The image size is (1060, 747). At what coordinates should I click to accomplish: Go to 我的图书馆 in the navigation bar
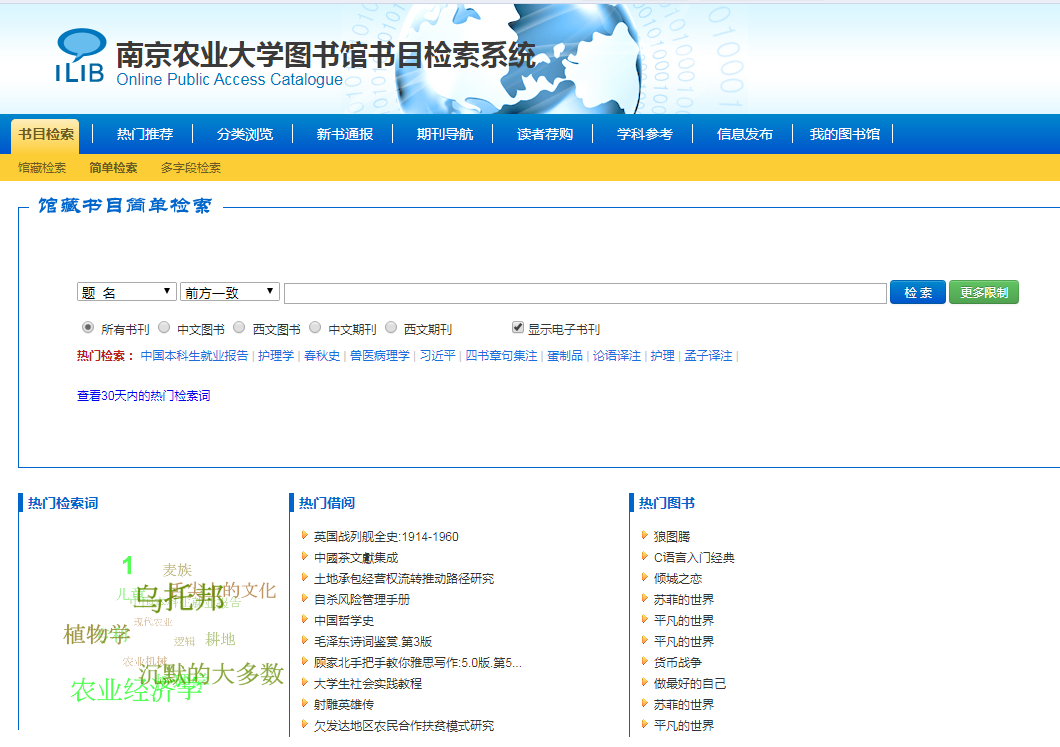point(845,135)
